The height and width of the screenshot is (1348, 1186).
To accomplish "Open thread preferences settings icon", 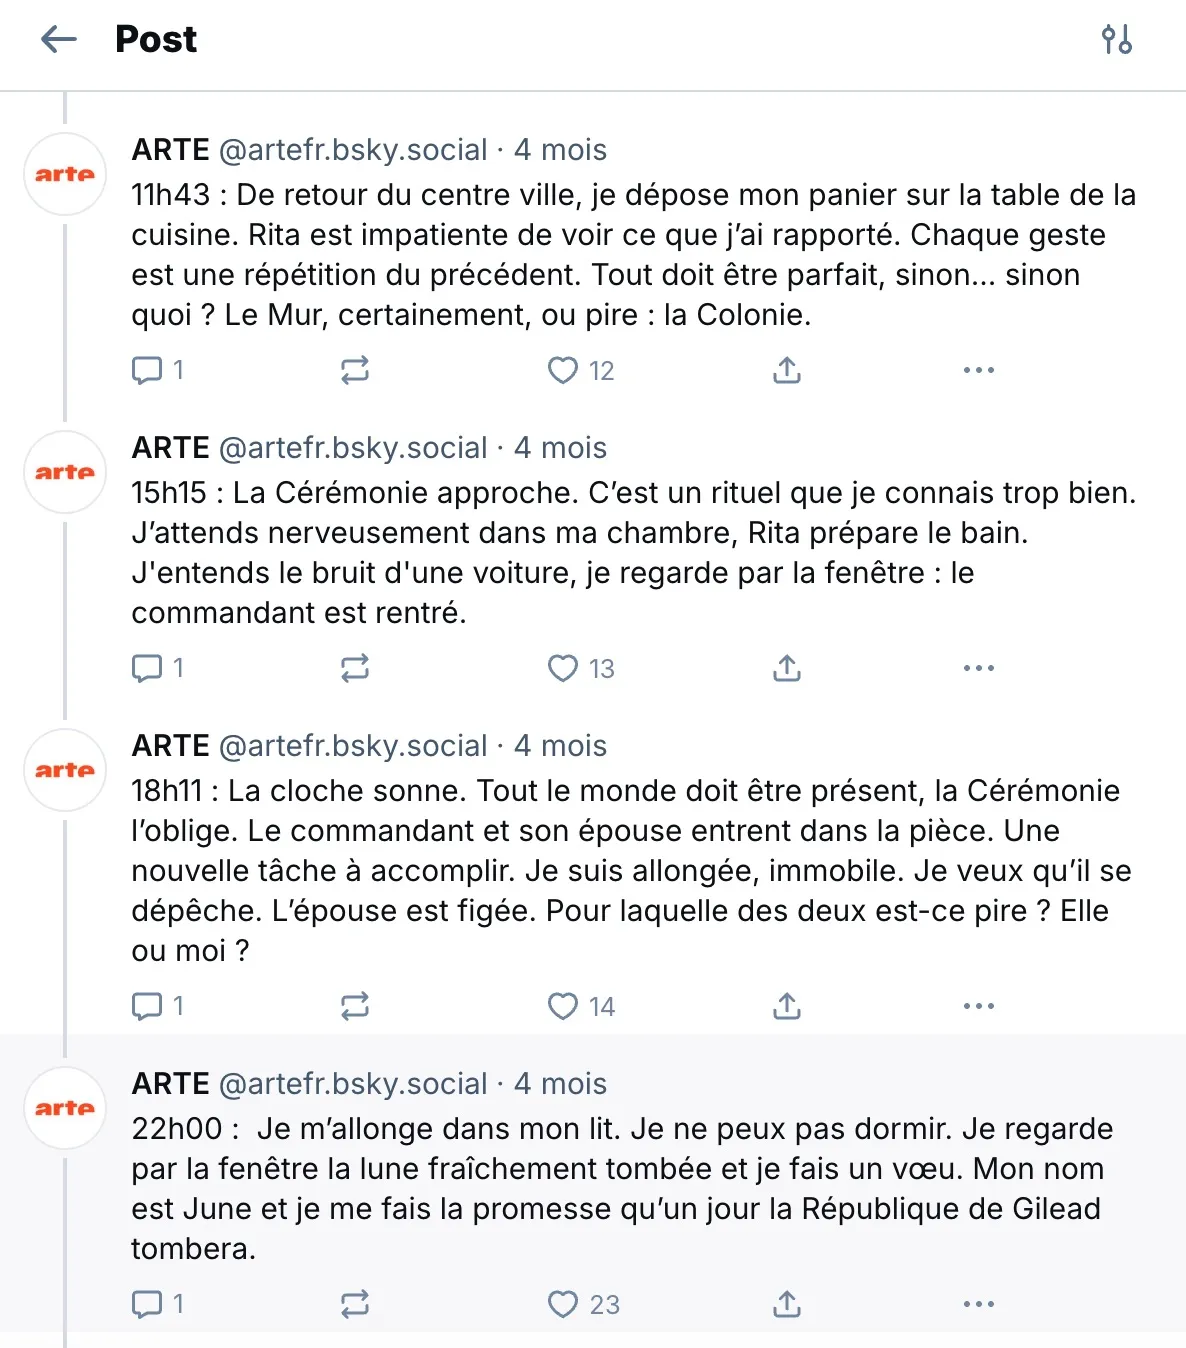I will tap(1116, 40).
